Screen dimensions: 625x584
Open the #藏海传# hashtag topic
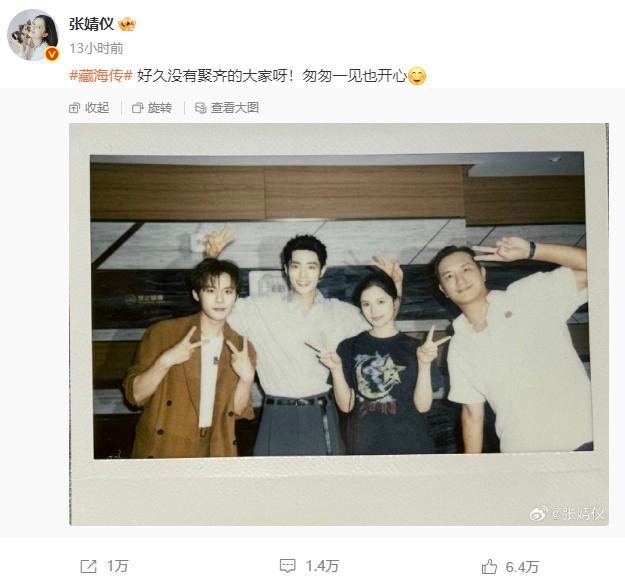click(x=101, y=75)
